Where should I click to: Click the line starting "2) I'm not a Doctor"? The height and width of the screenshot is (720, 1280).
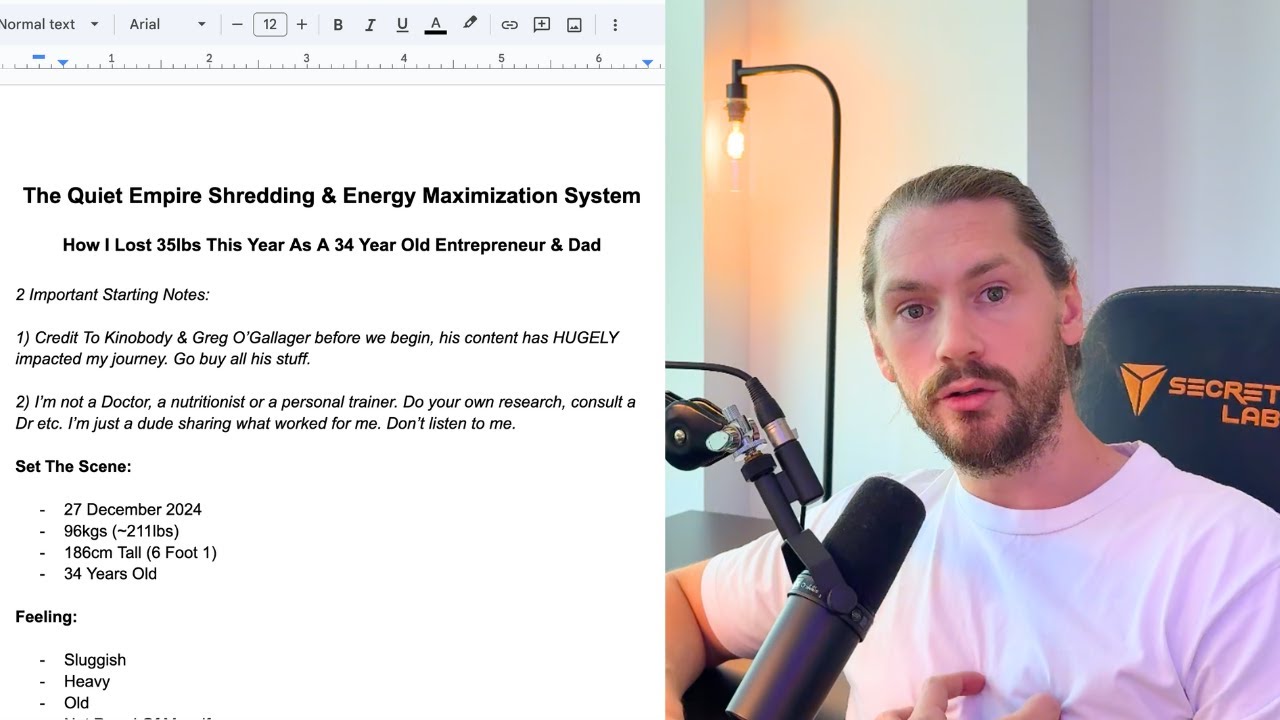[325, 402]
